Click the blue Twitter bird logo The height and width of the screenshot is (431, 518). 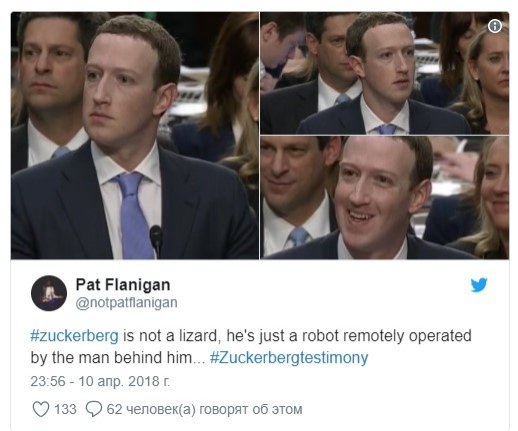click(x=479, y=285)
